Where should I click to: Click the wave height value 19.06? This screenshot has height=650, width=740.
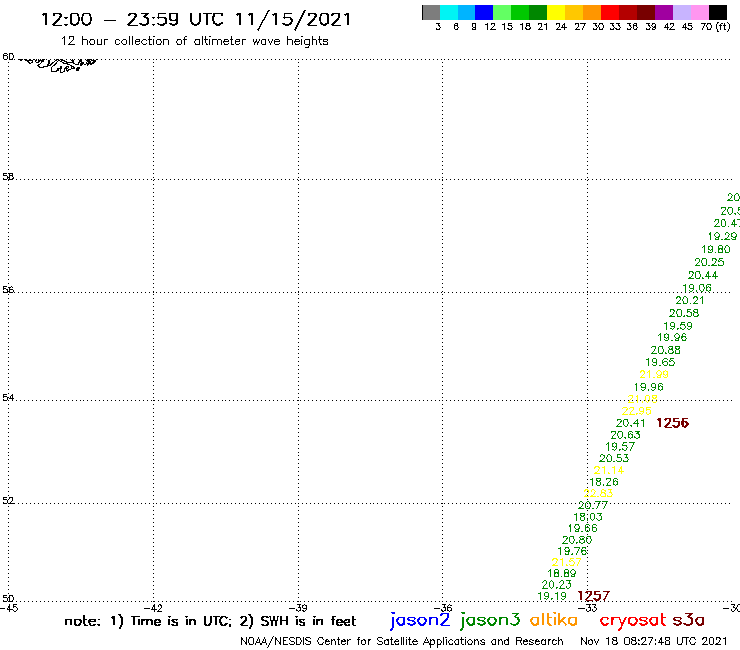(x=697, y=288)
